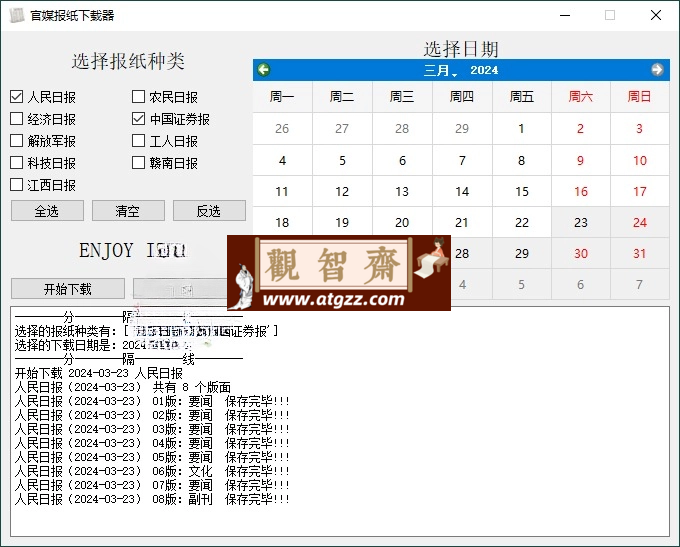
Task: Select Sunday March 17
Action: point(640,191)
